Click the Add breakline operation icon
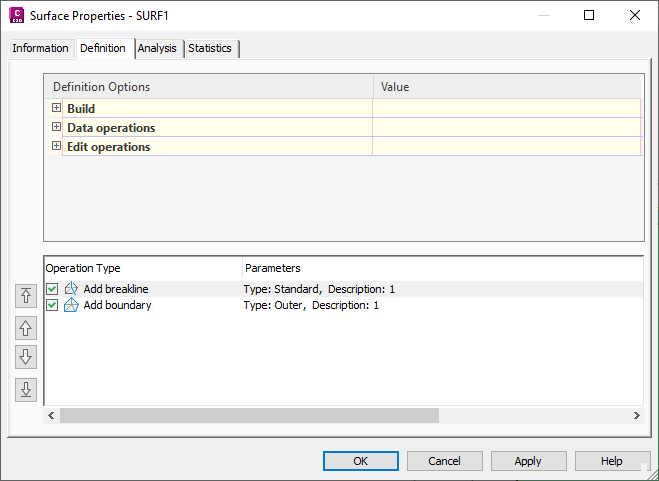659x481 pixels. point(71,289)
